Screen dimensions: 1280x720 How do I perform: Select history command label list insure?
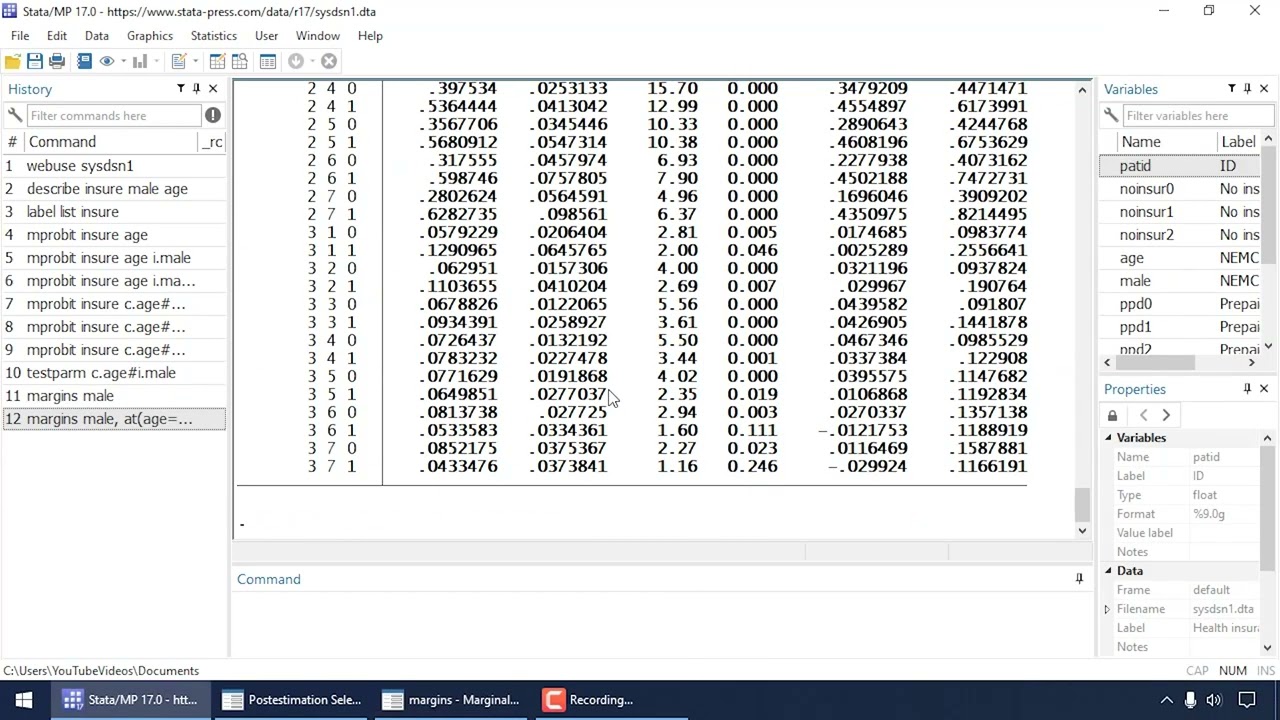pos(114,212)
